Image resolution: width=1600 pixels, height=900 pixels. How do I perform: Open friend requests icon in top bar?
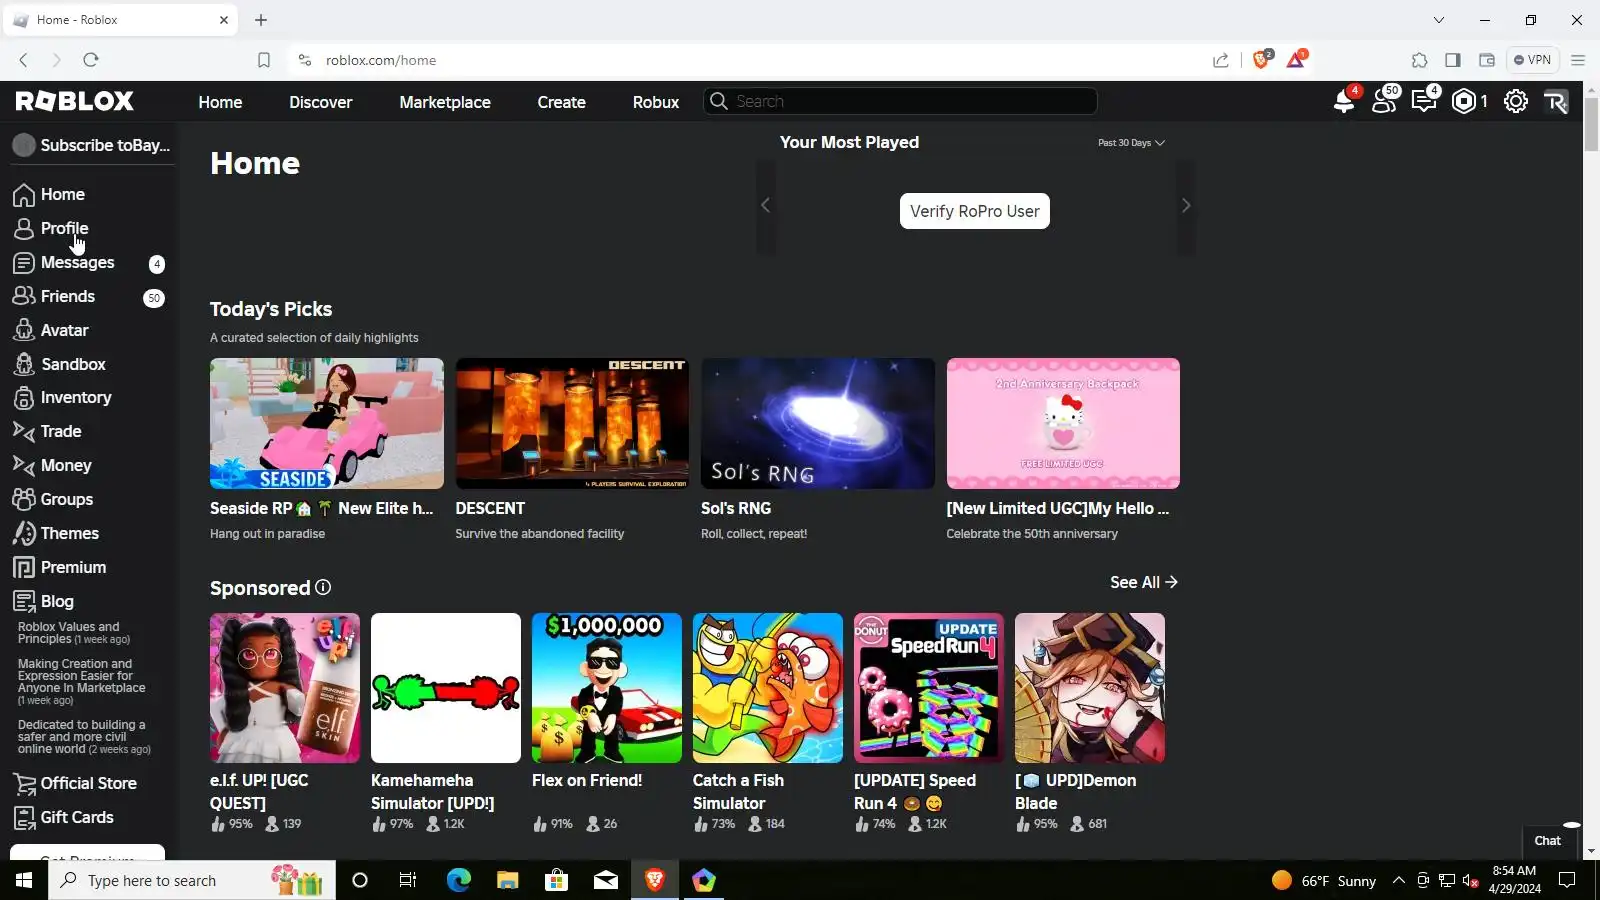pyautogui.click(x=1385, y=101)
